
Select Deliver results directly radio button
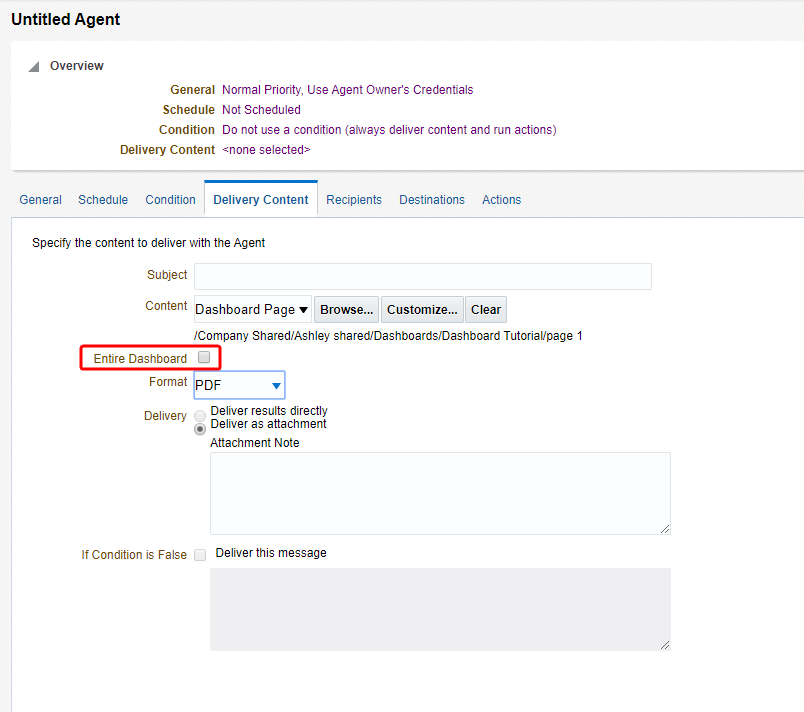(x=200, y=415)
